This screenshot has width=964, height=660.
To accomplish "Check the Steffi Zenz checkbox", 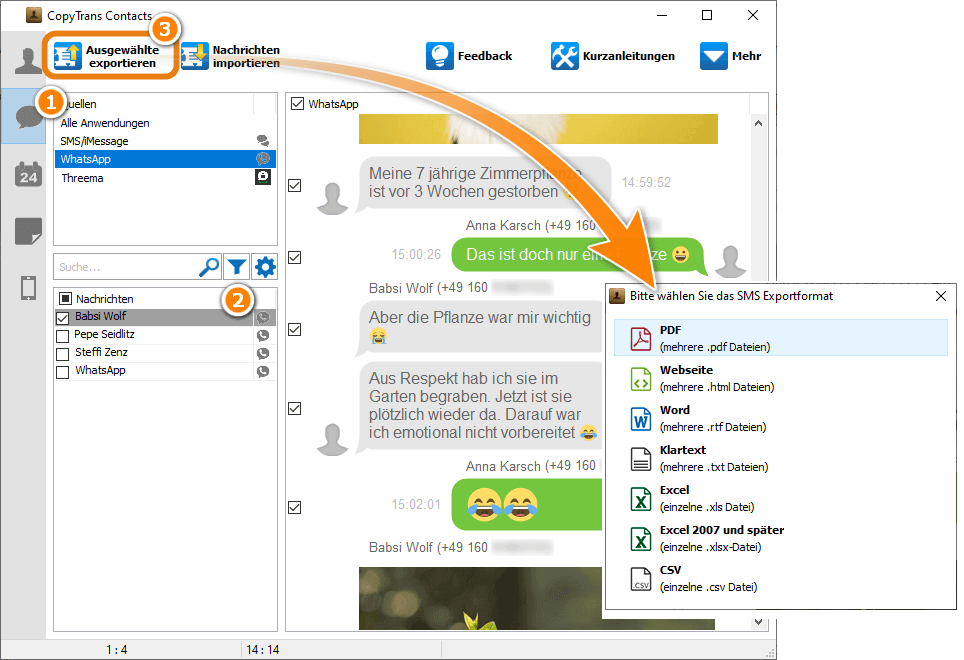I will click(62, 354).
